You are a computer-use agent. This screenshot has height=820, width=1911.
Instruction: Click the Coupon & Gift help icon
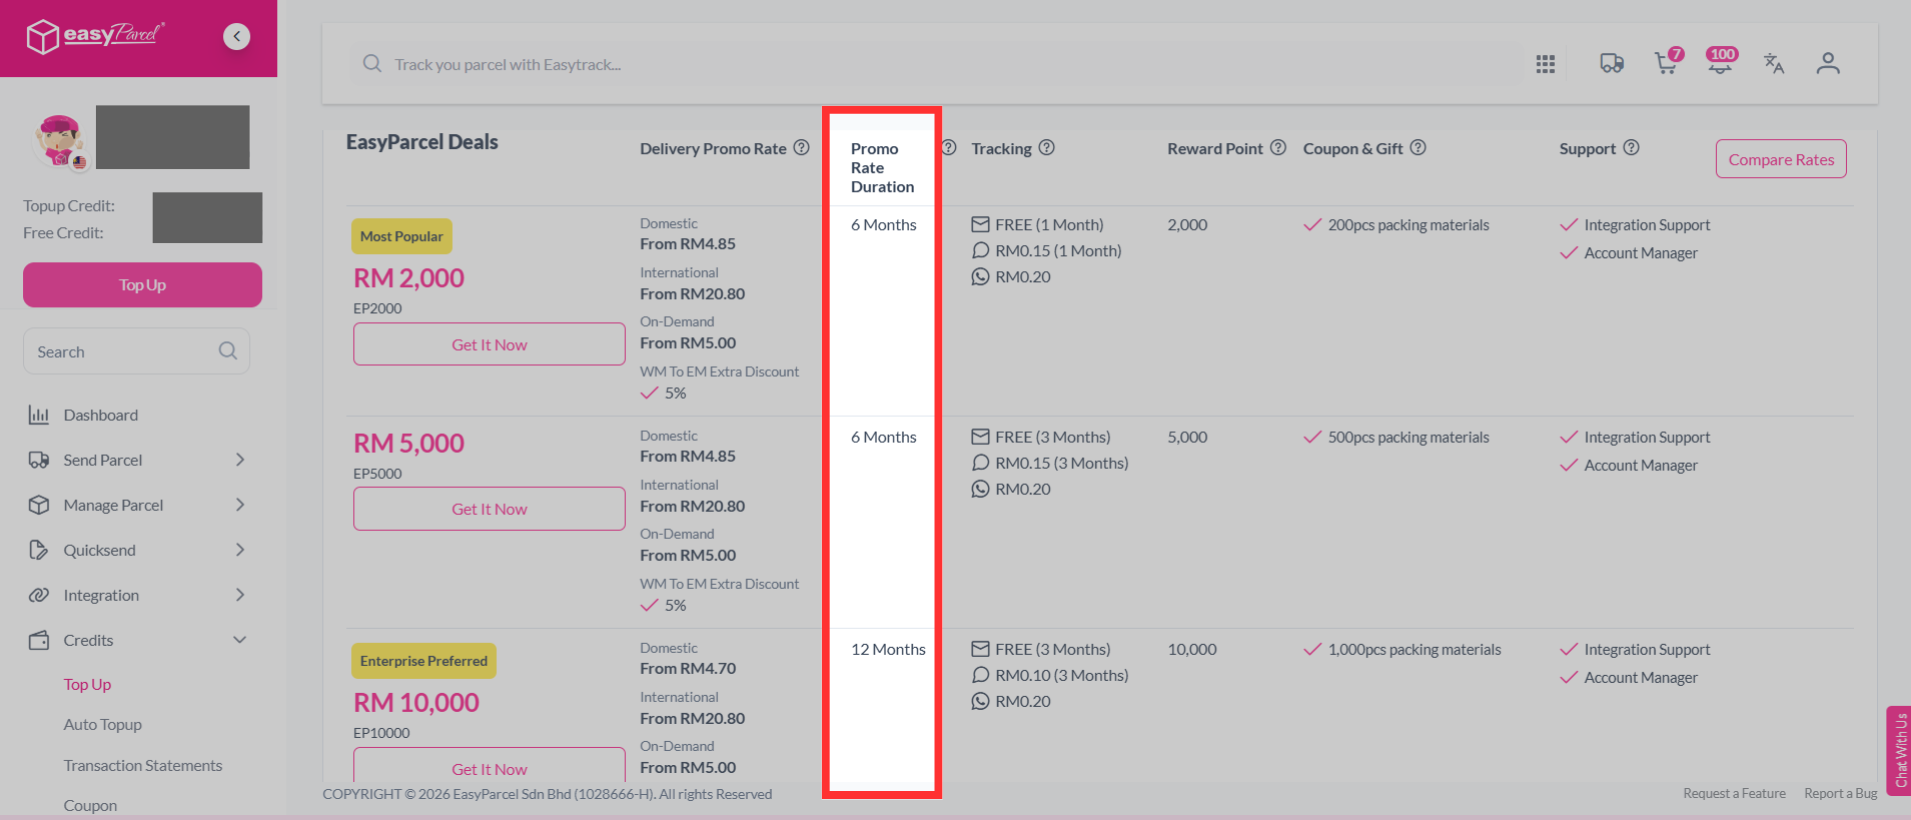(x=1418, y=148)
